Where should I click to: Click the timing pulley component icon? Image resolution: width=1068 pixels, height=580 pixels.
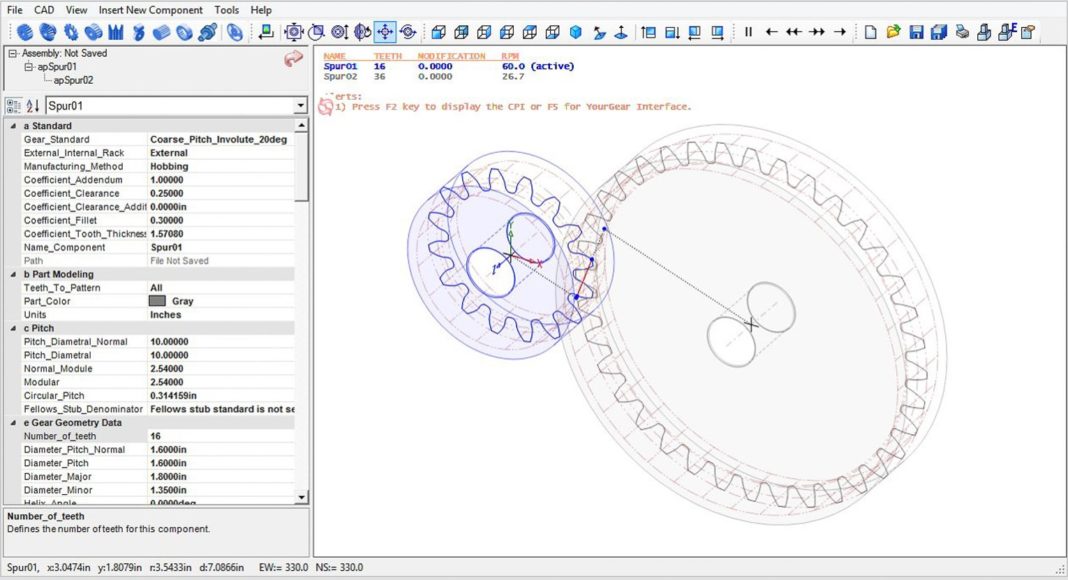click(93, 32)
